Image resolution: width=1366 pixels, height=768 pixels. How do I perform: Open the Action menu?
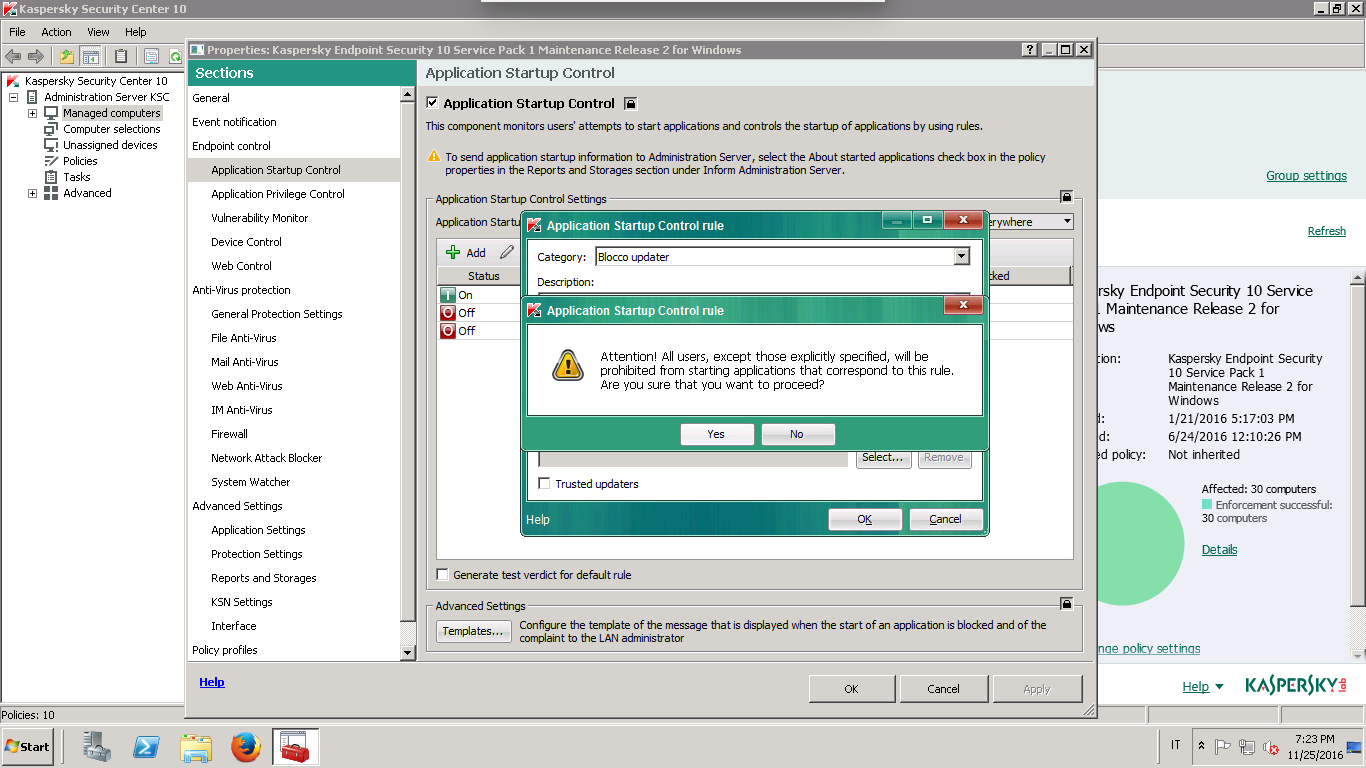56,32
